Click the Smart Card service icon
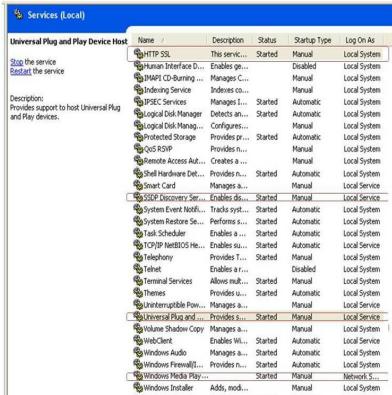 [x=138, y=185]
